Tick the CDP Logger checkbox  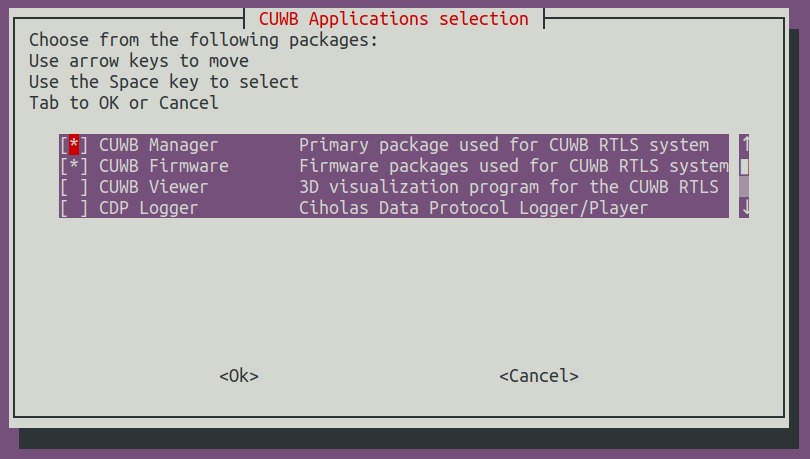pos(74,208)
